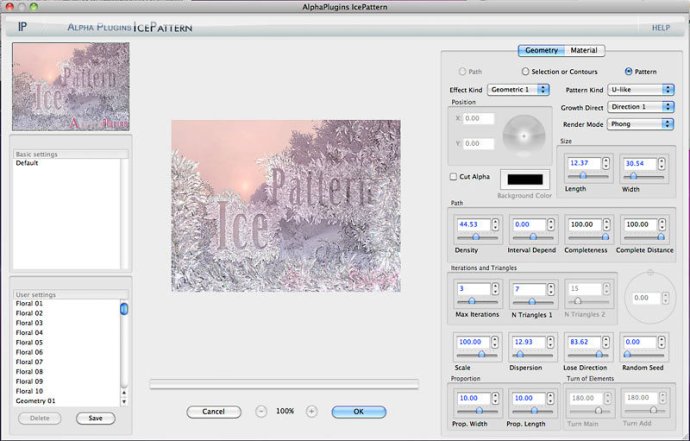Click the Dispersion value stepper

point(551,342)
